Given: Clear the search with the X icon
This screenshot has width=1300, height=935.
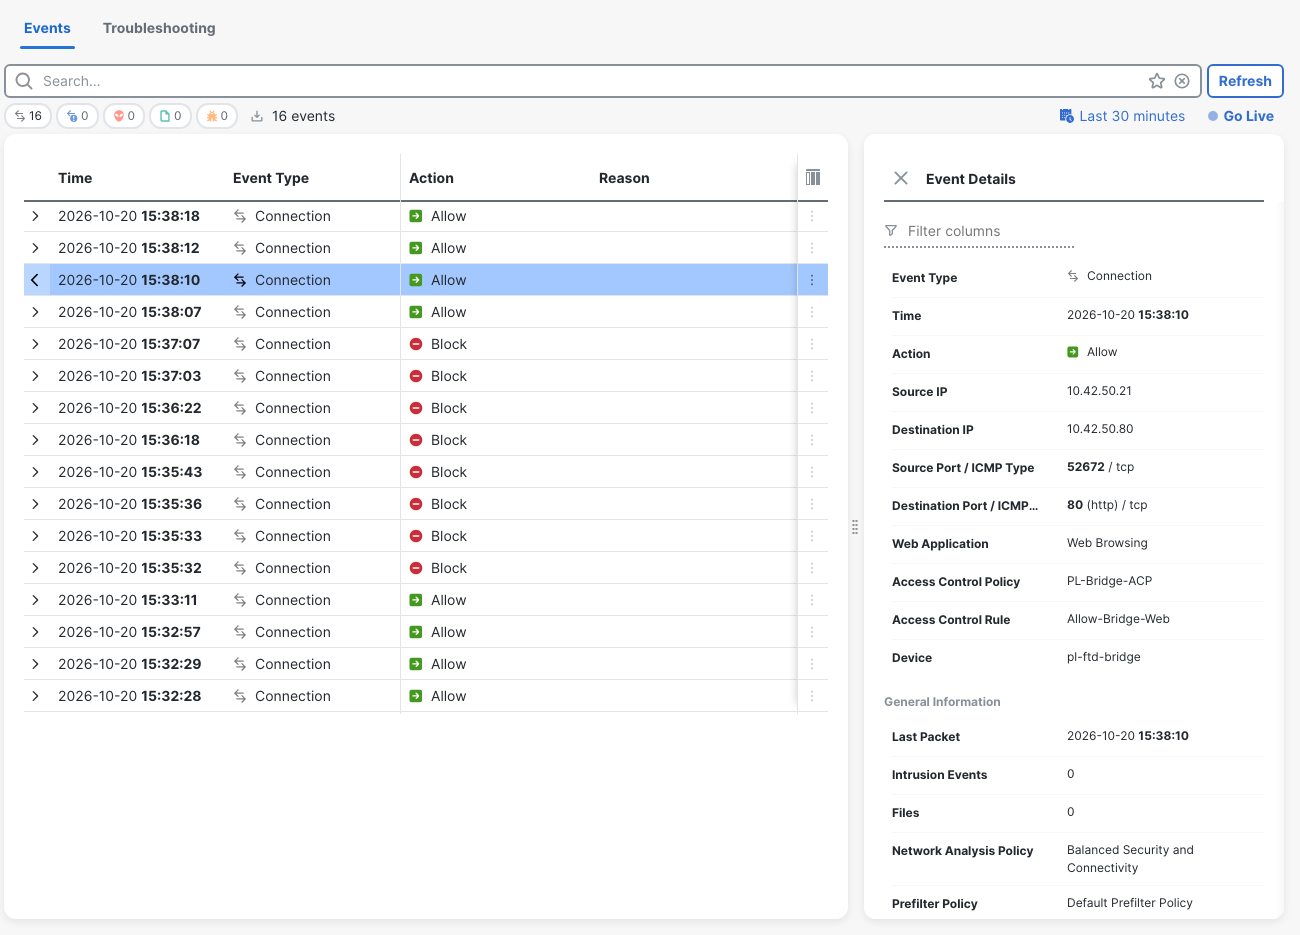Looking at the screenshot, I should tap(1182, 81).
